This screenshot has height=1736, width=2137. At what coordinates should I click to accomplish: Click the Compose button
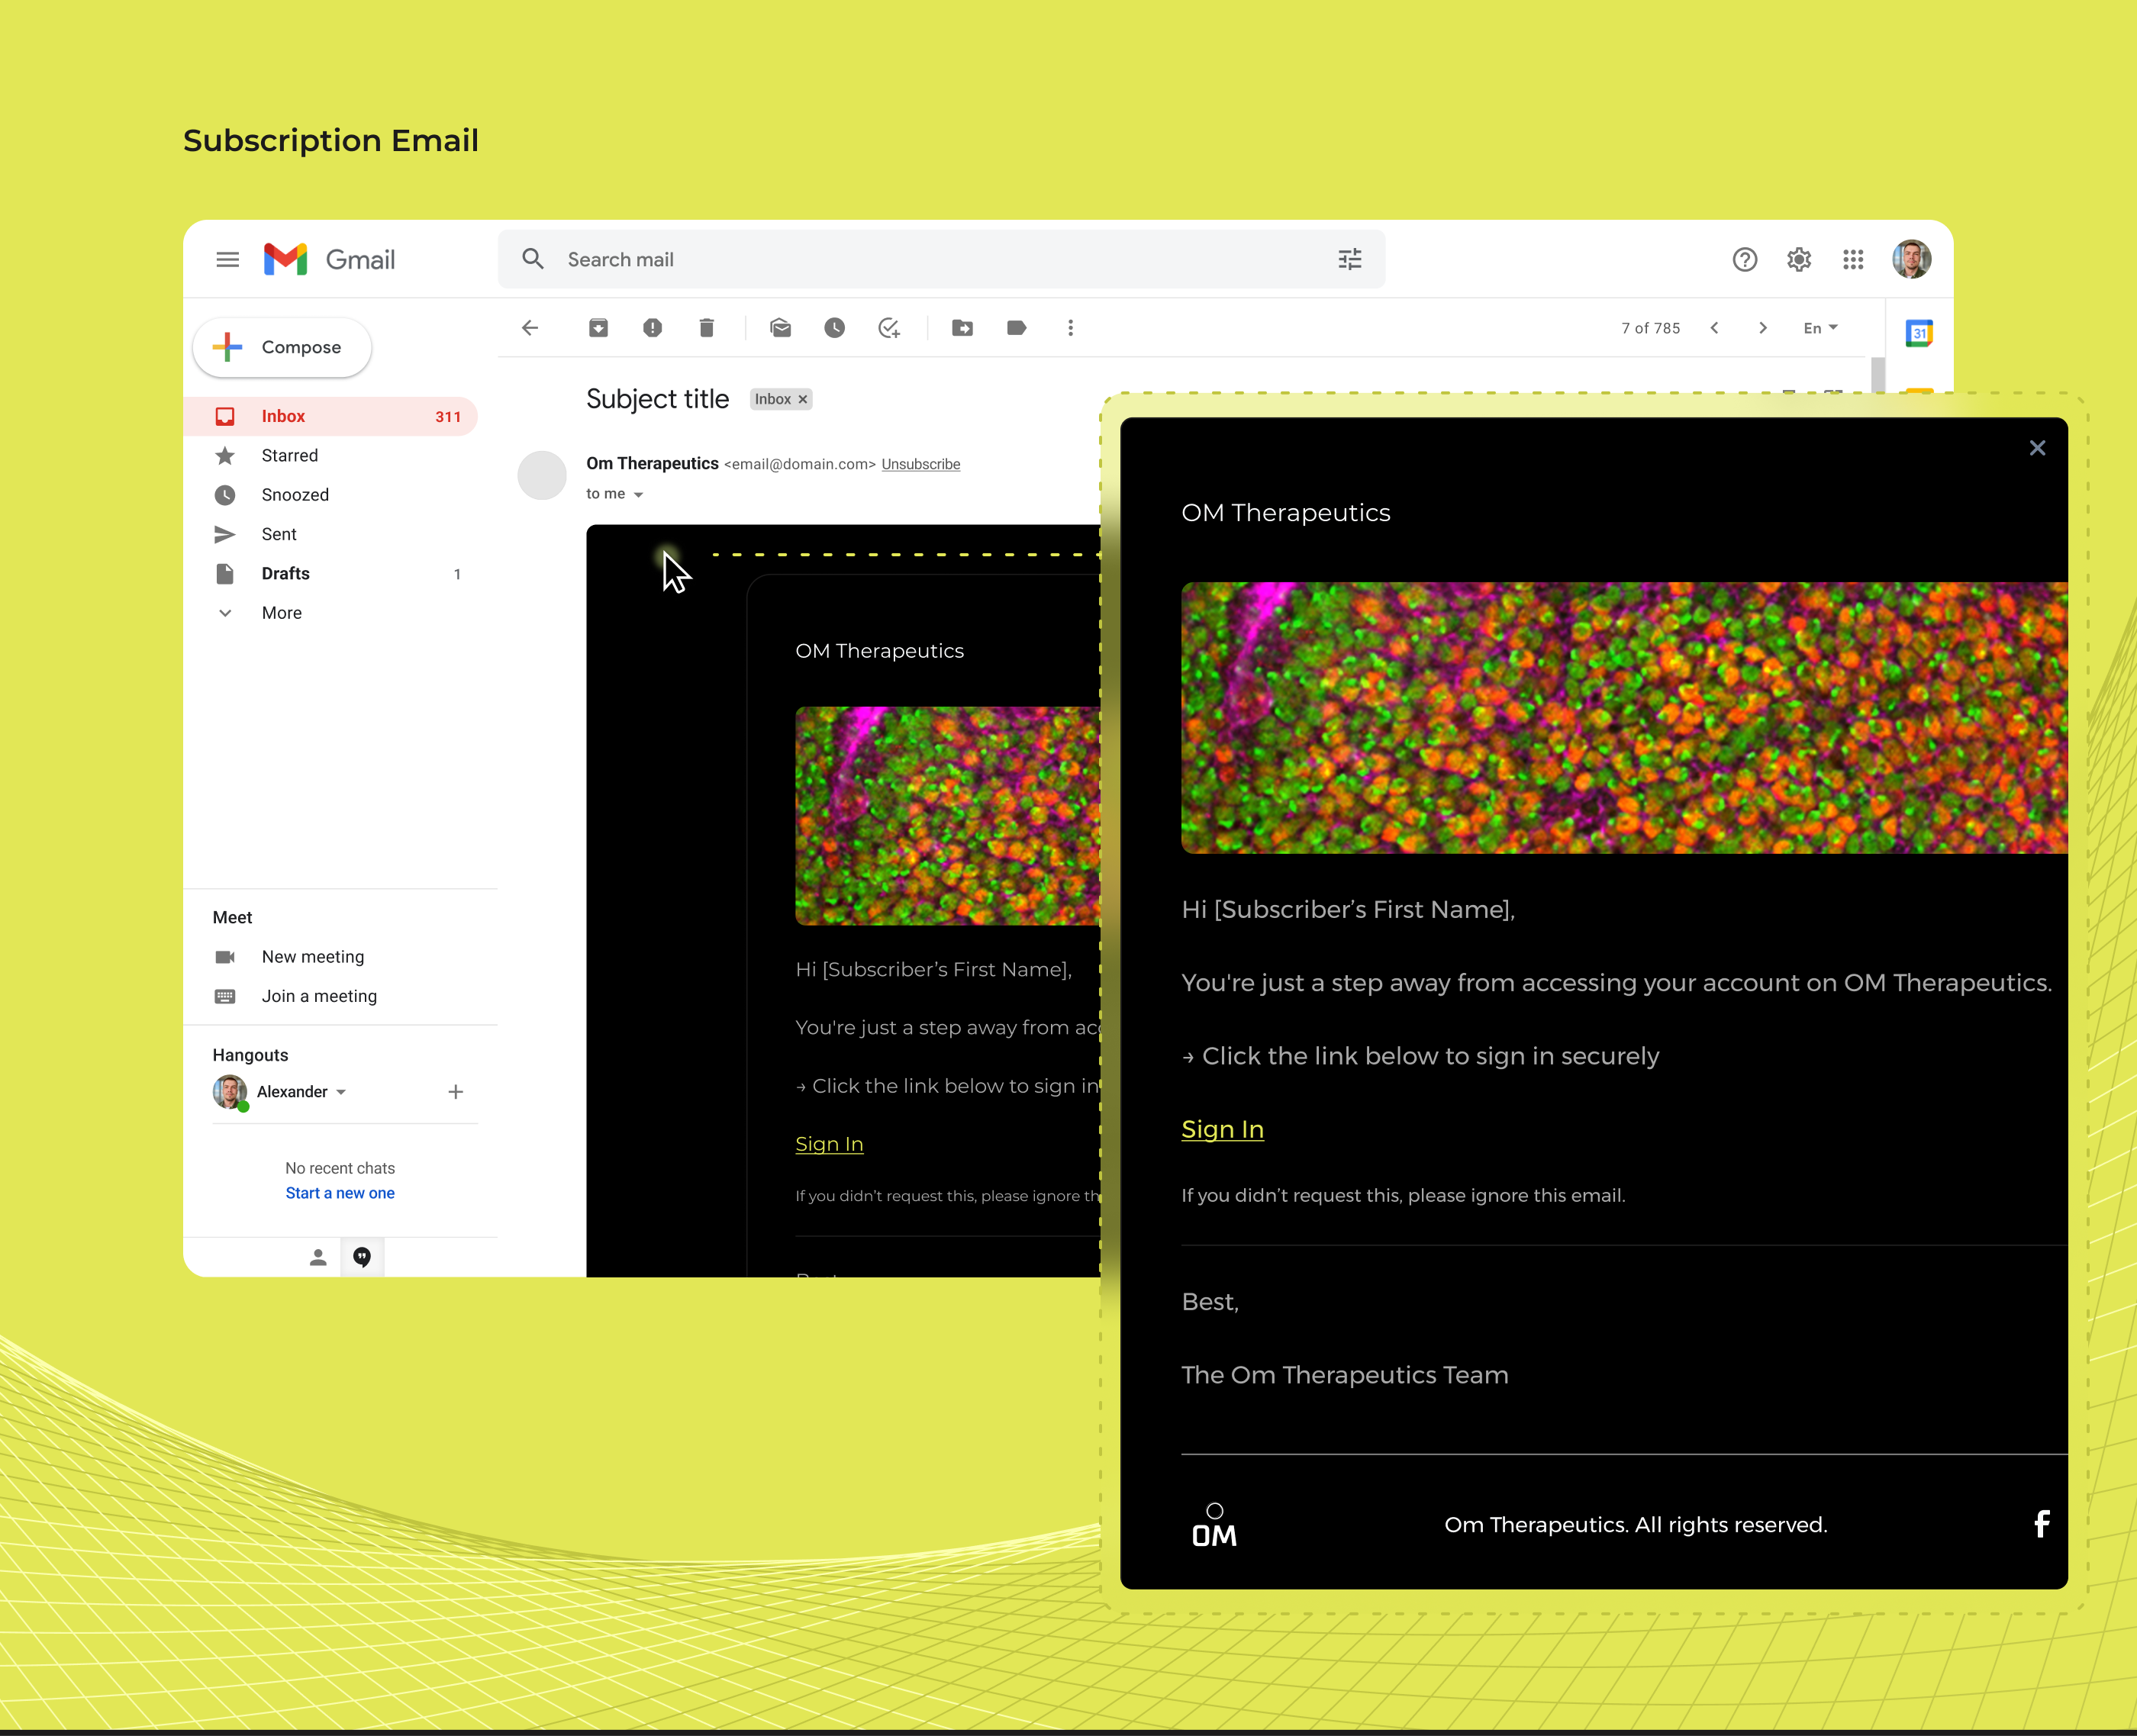click(282, 348)
